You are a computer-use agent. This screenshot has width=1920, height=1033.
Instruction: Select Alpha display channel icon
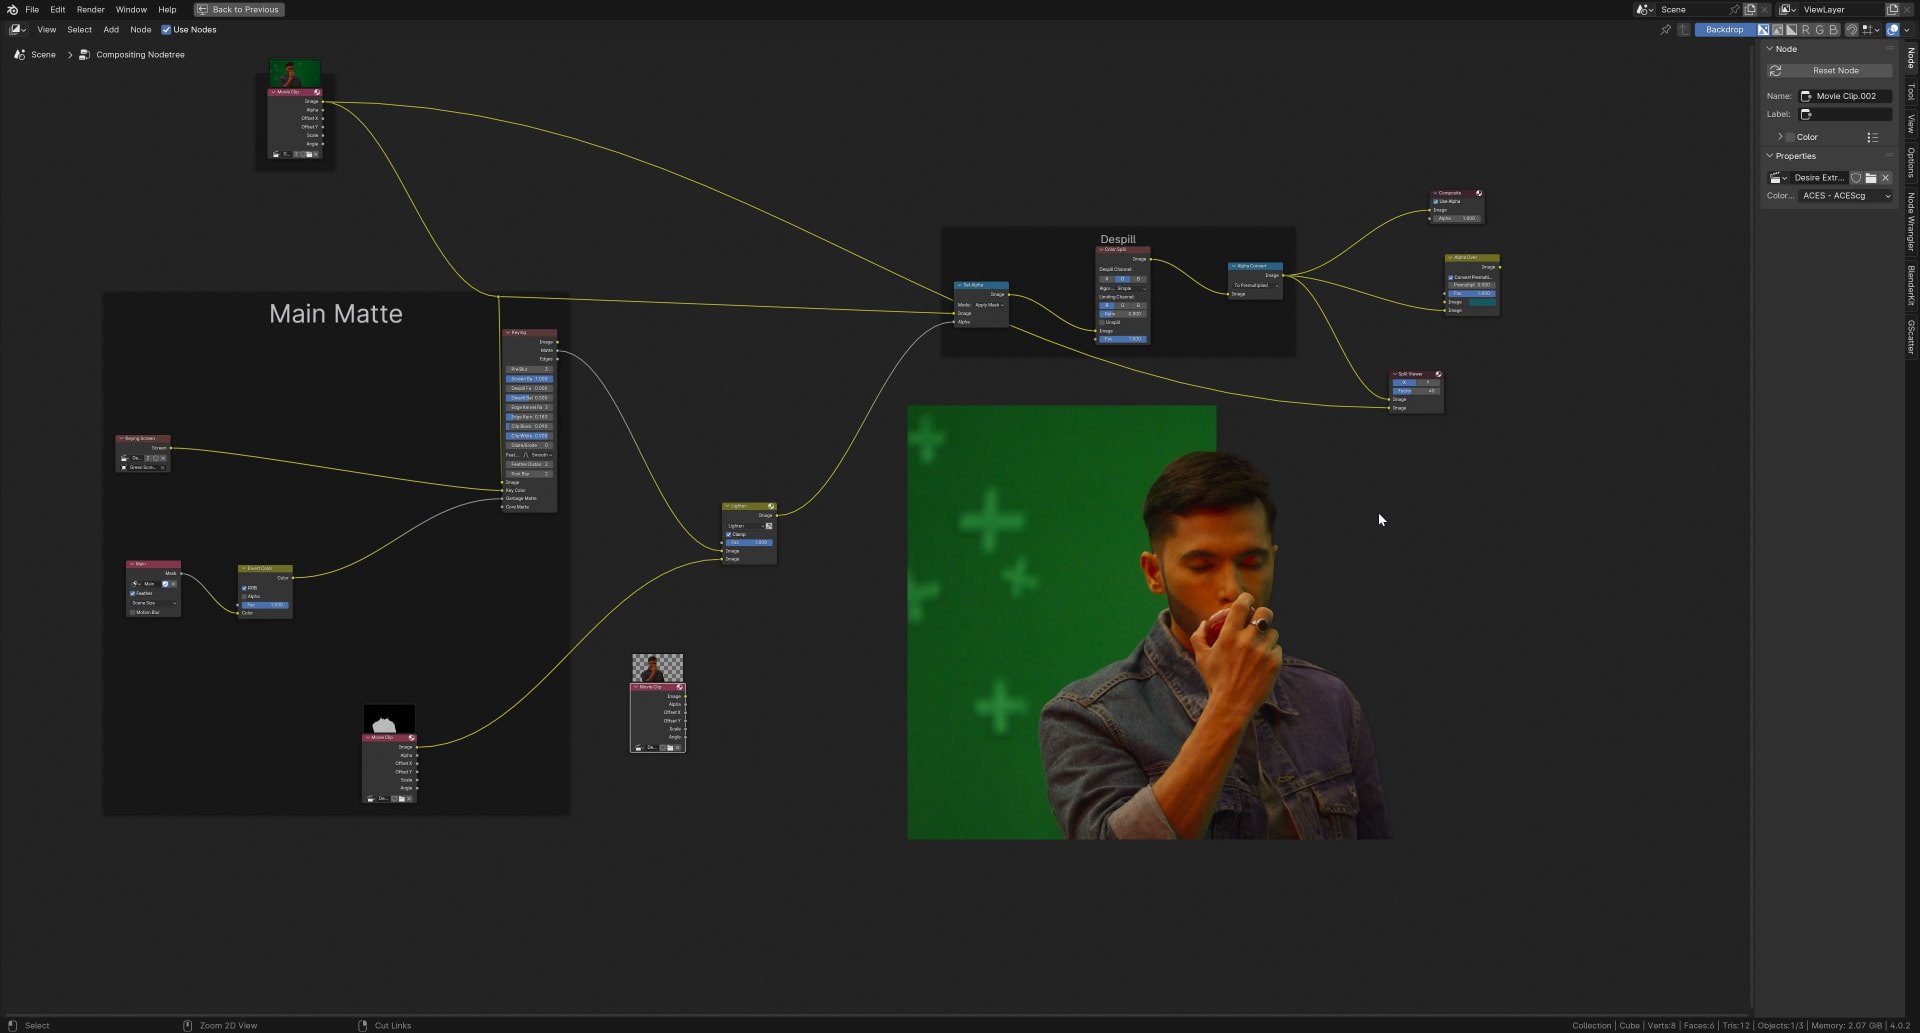(x=1791, y=30)
